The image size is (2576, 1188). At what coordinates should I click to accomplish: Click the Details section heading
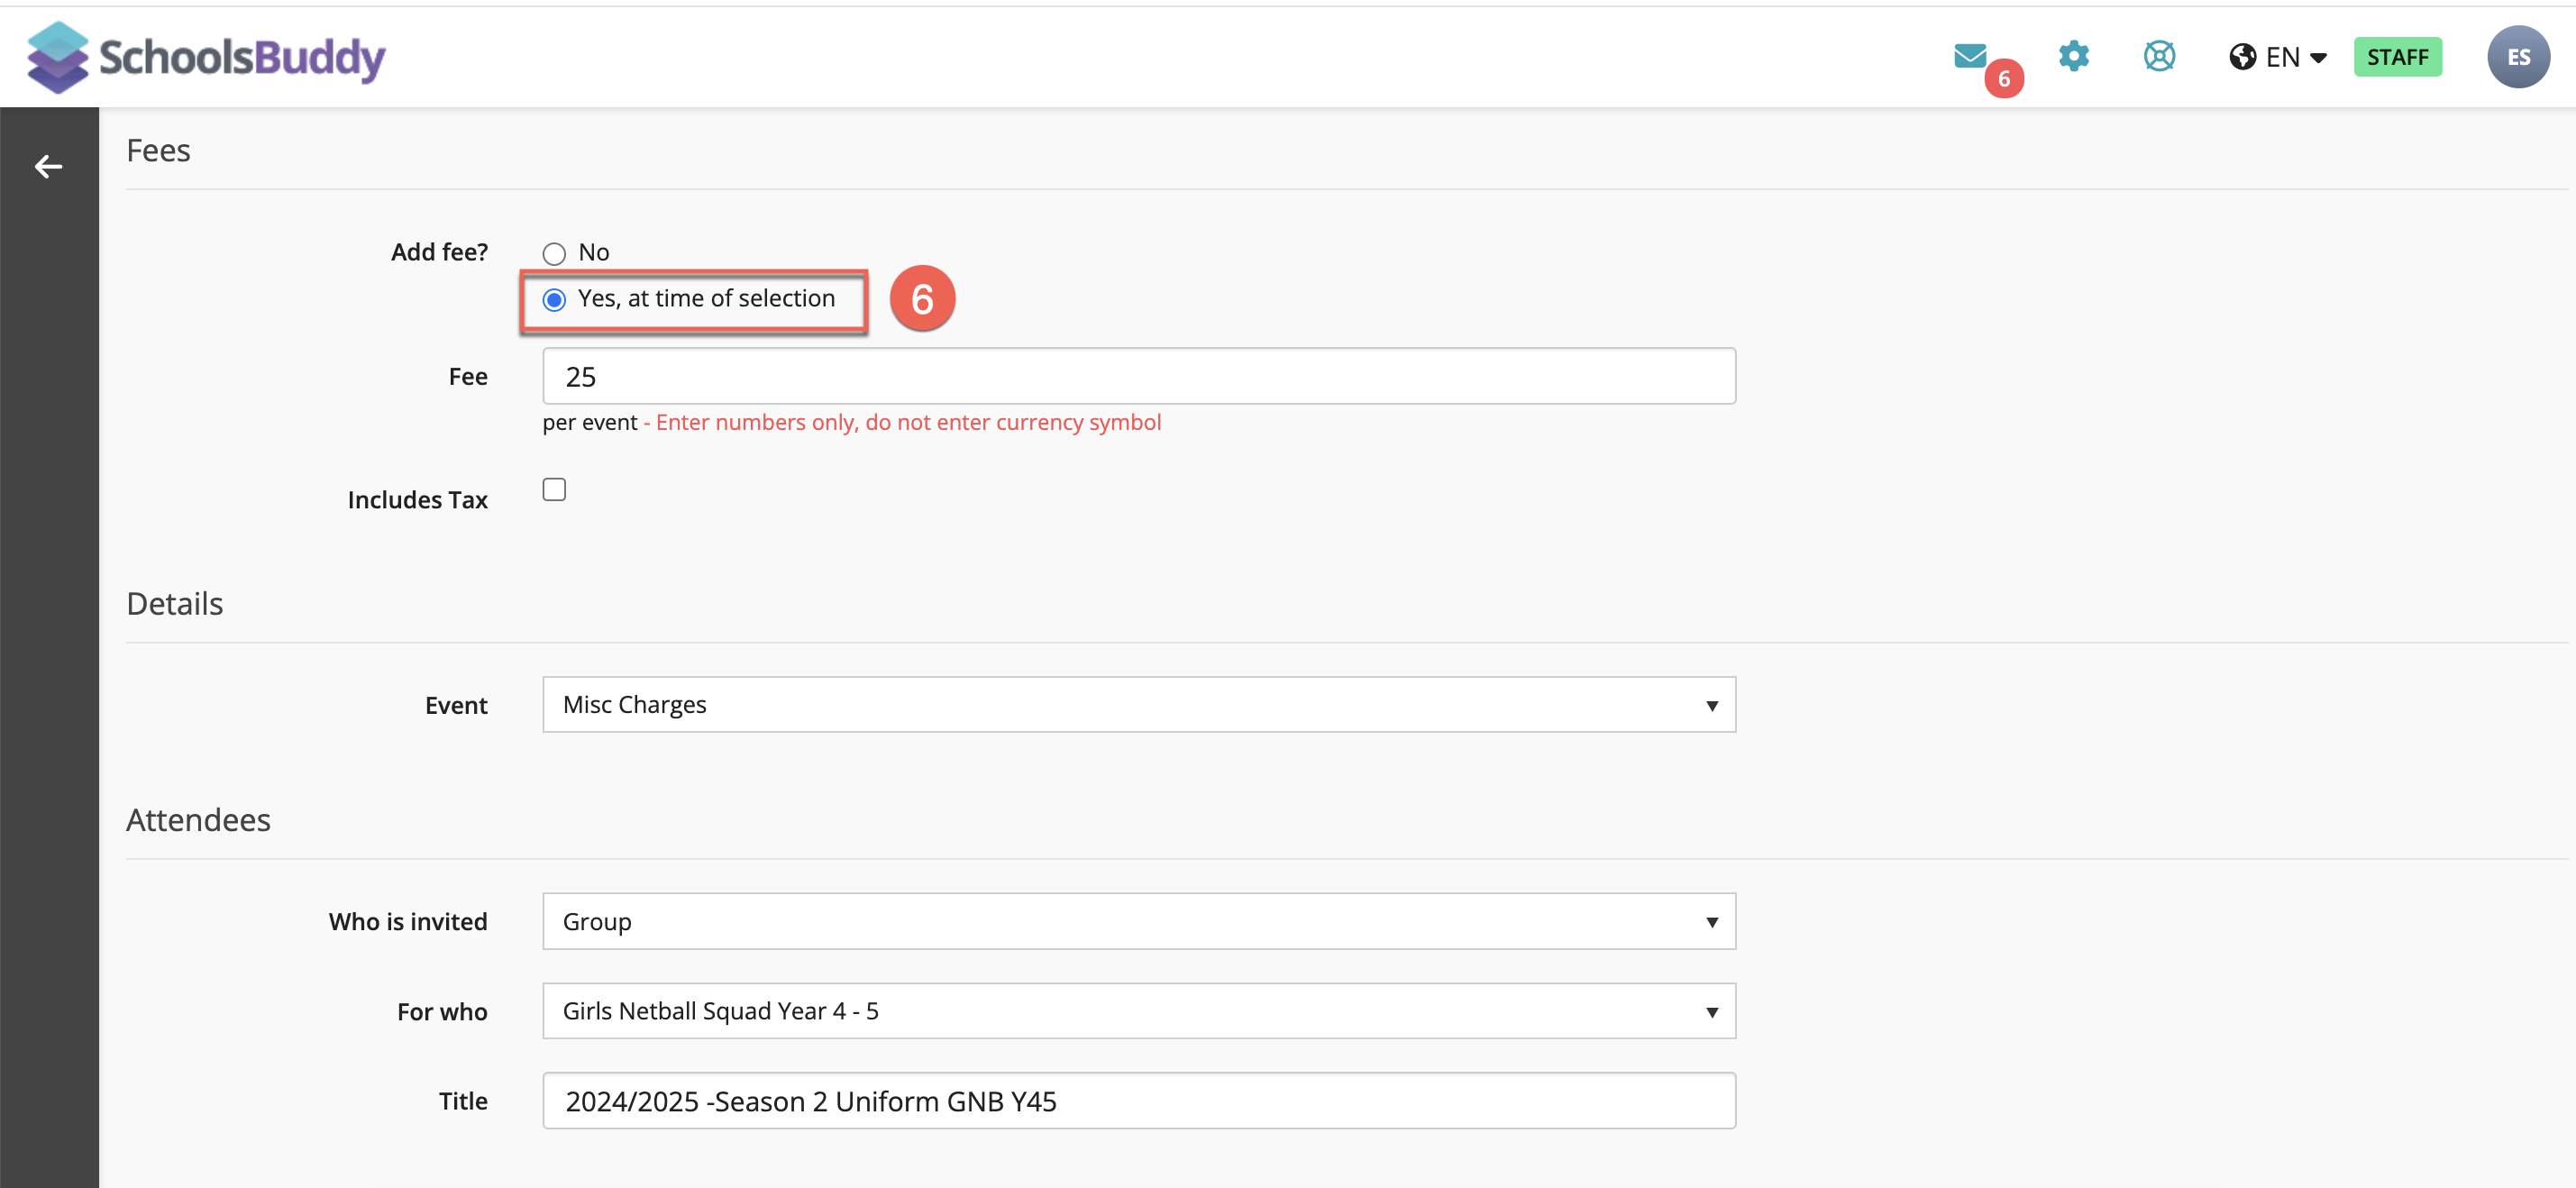175,604
